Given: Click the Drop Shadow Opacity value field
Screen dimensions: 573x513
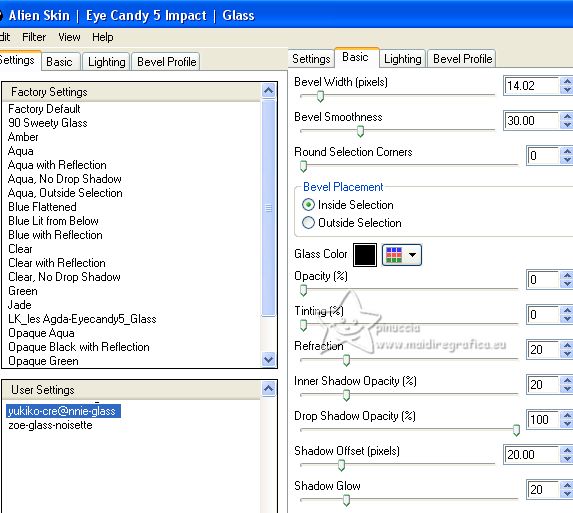Looking at the screenshot, I should (543, 419).
